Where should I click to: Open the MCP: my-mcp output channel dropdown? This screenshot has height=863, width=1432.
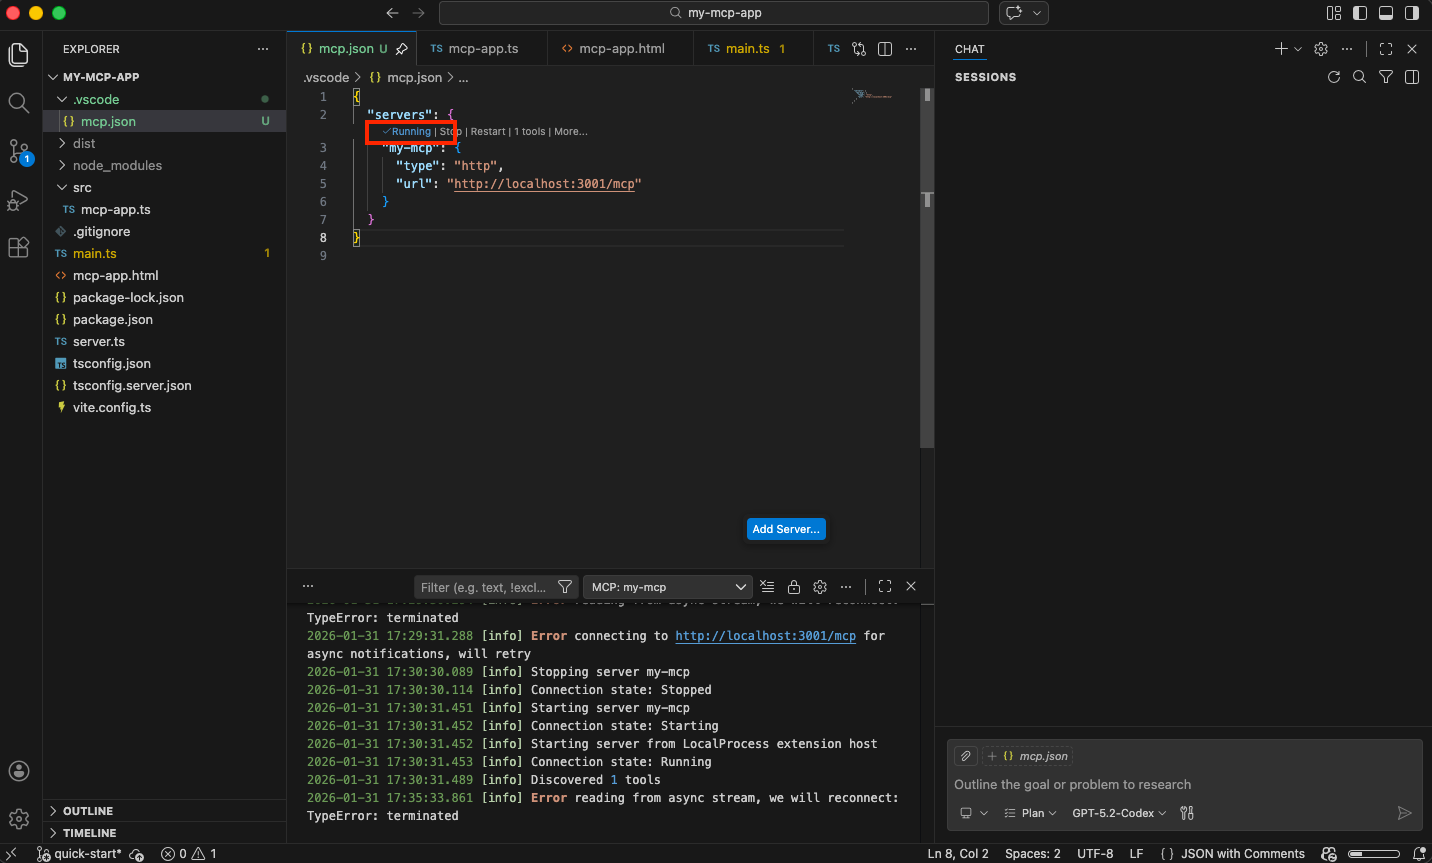click(667, 587)
